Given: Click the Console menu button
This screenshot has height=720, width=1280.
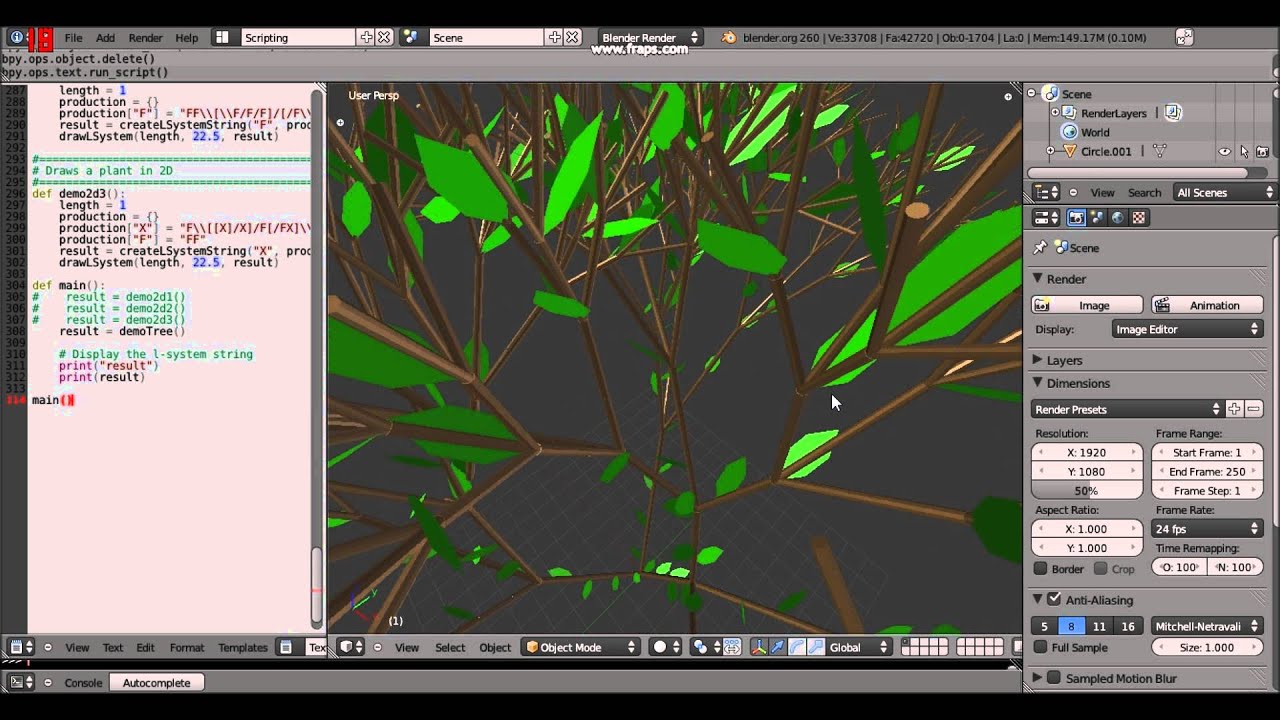Looking at the screenshot, I should pyautogui.click(x=83, y=682).
